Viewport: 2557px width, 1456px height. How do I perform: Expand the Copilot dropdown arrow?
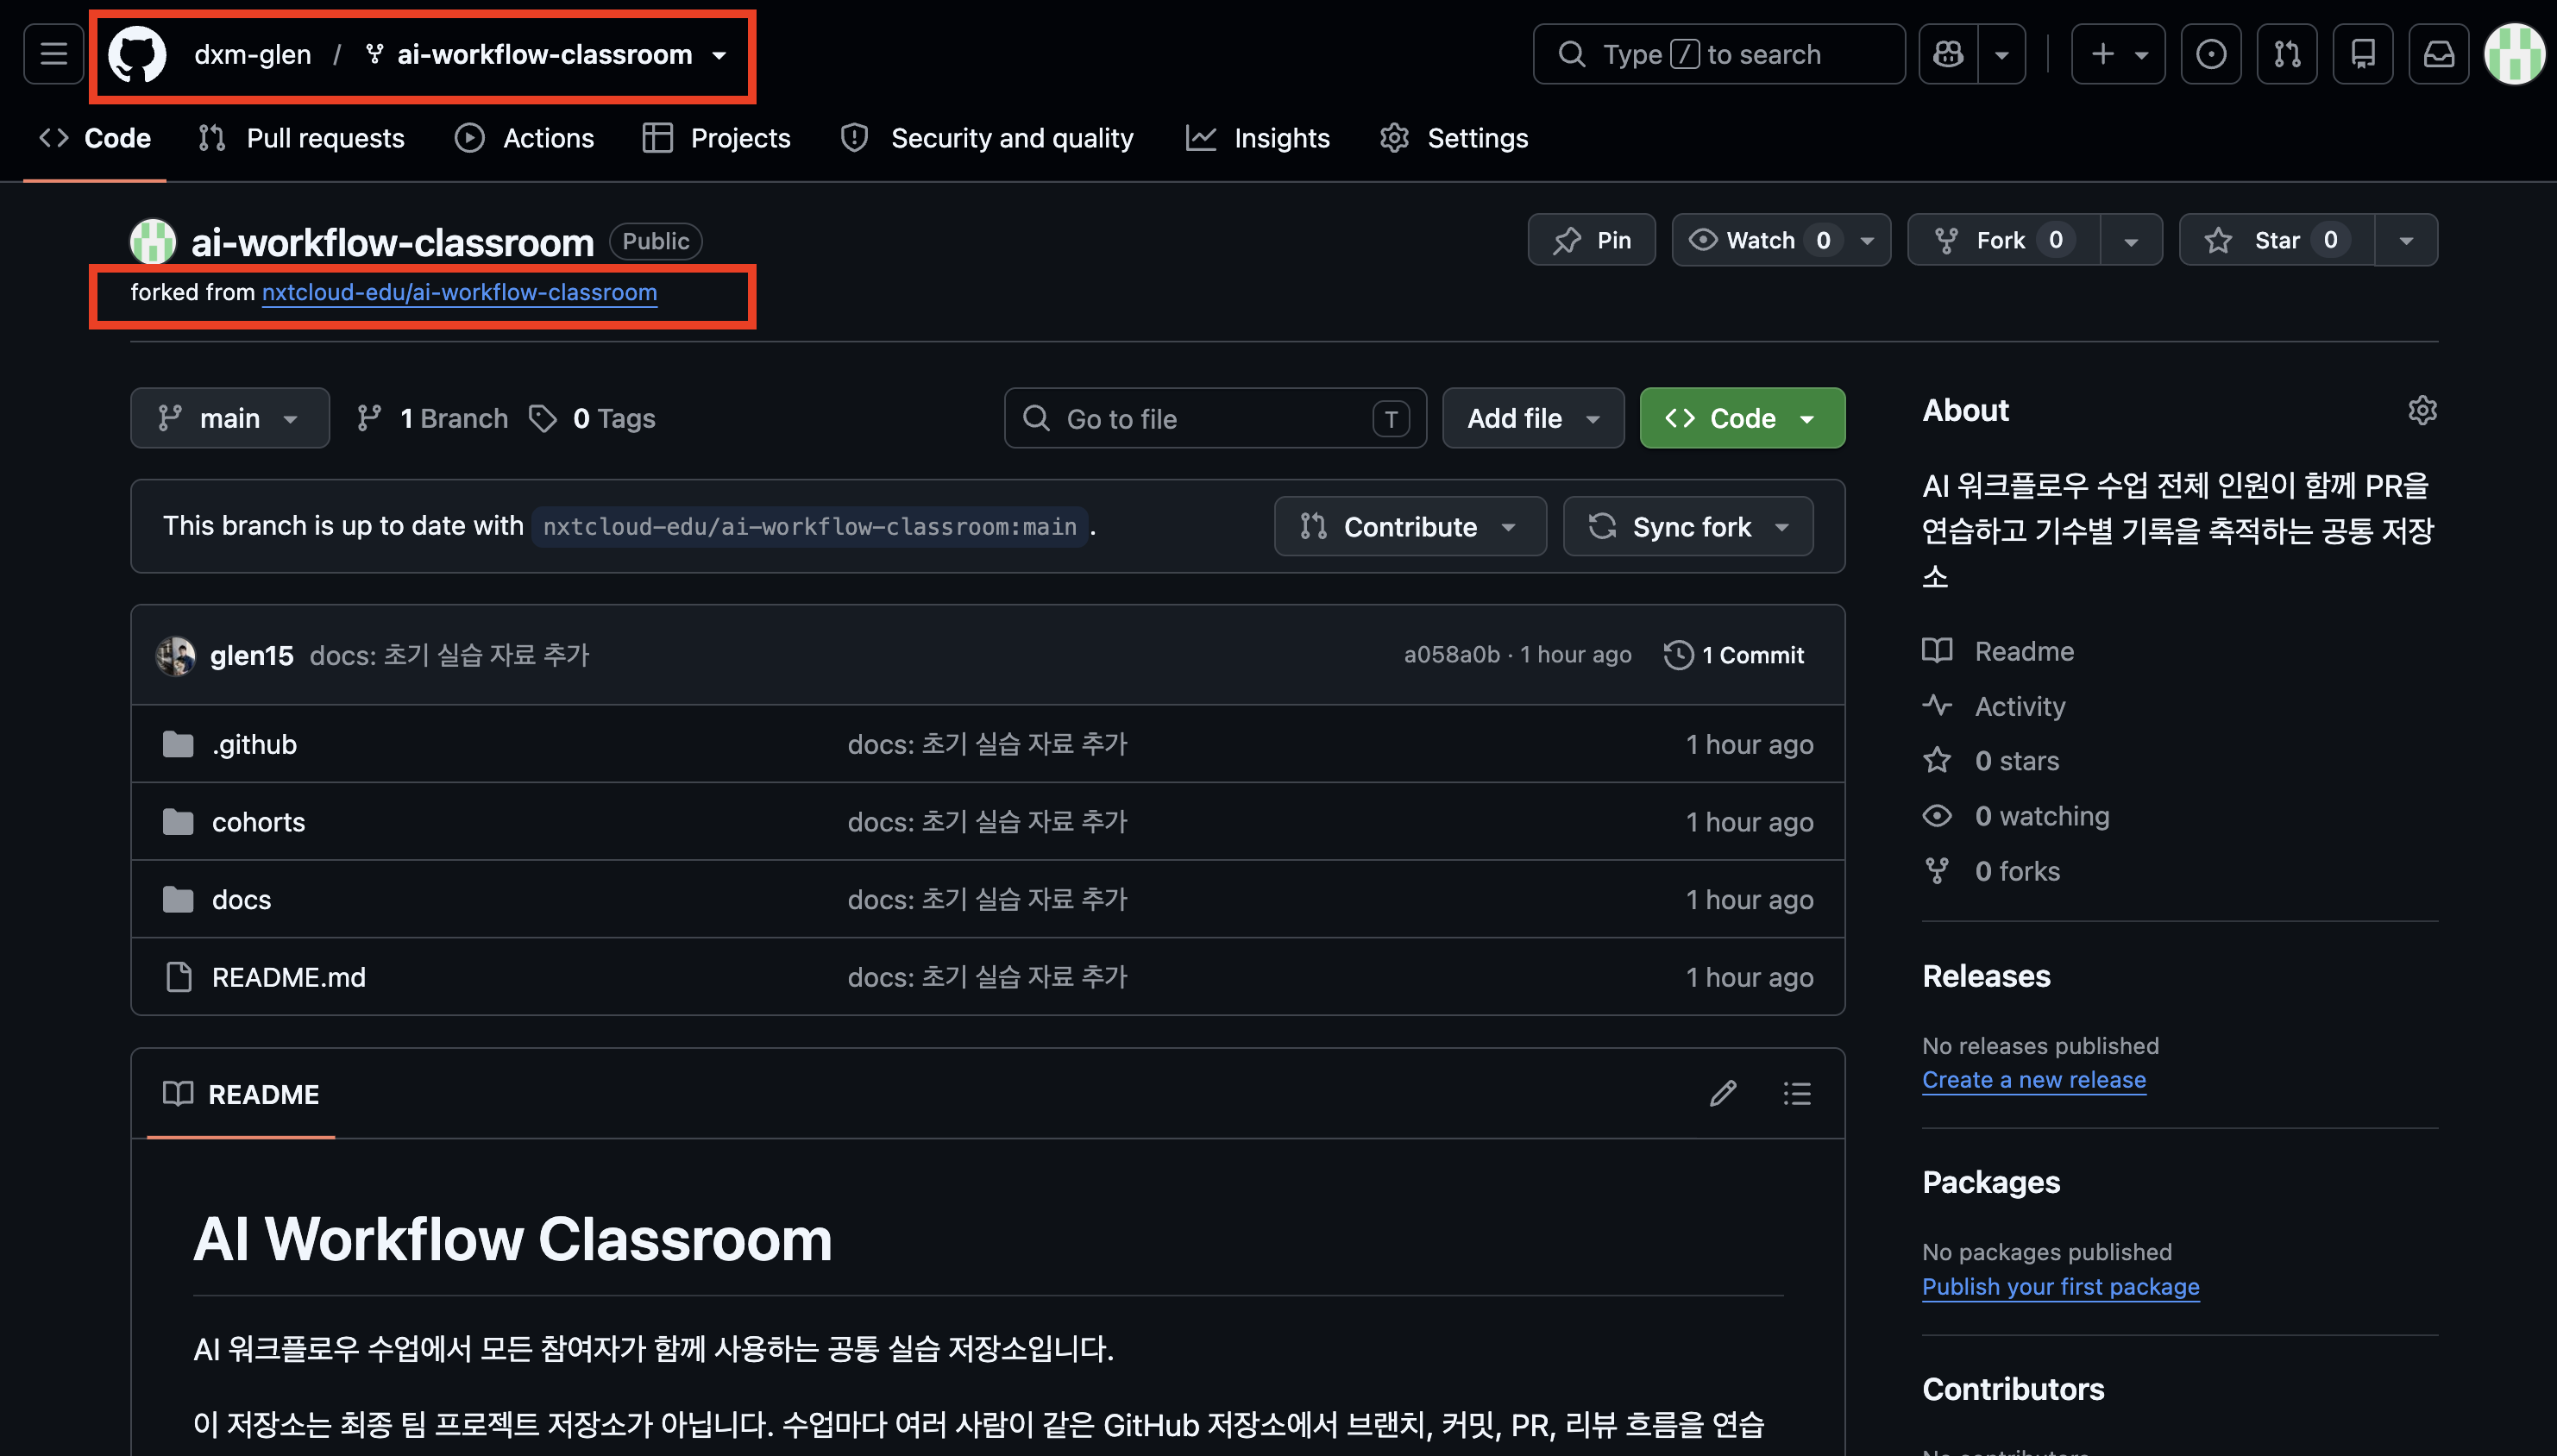click(2002, 54)
